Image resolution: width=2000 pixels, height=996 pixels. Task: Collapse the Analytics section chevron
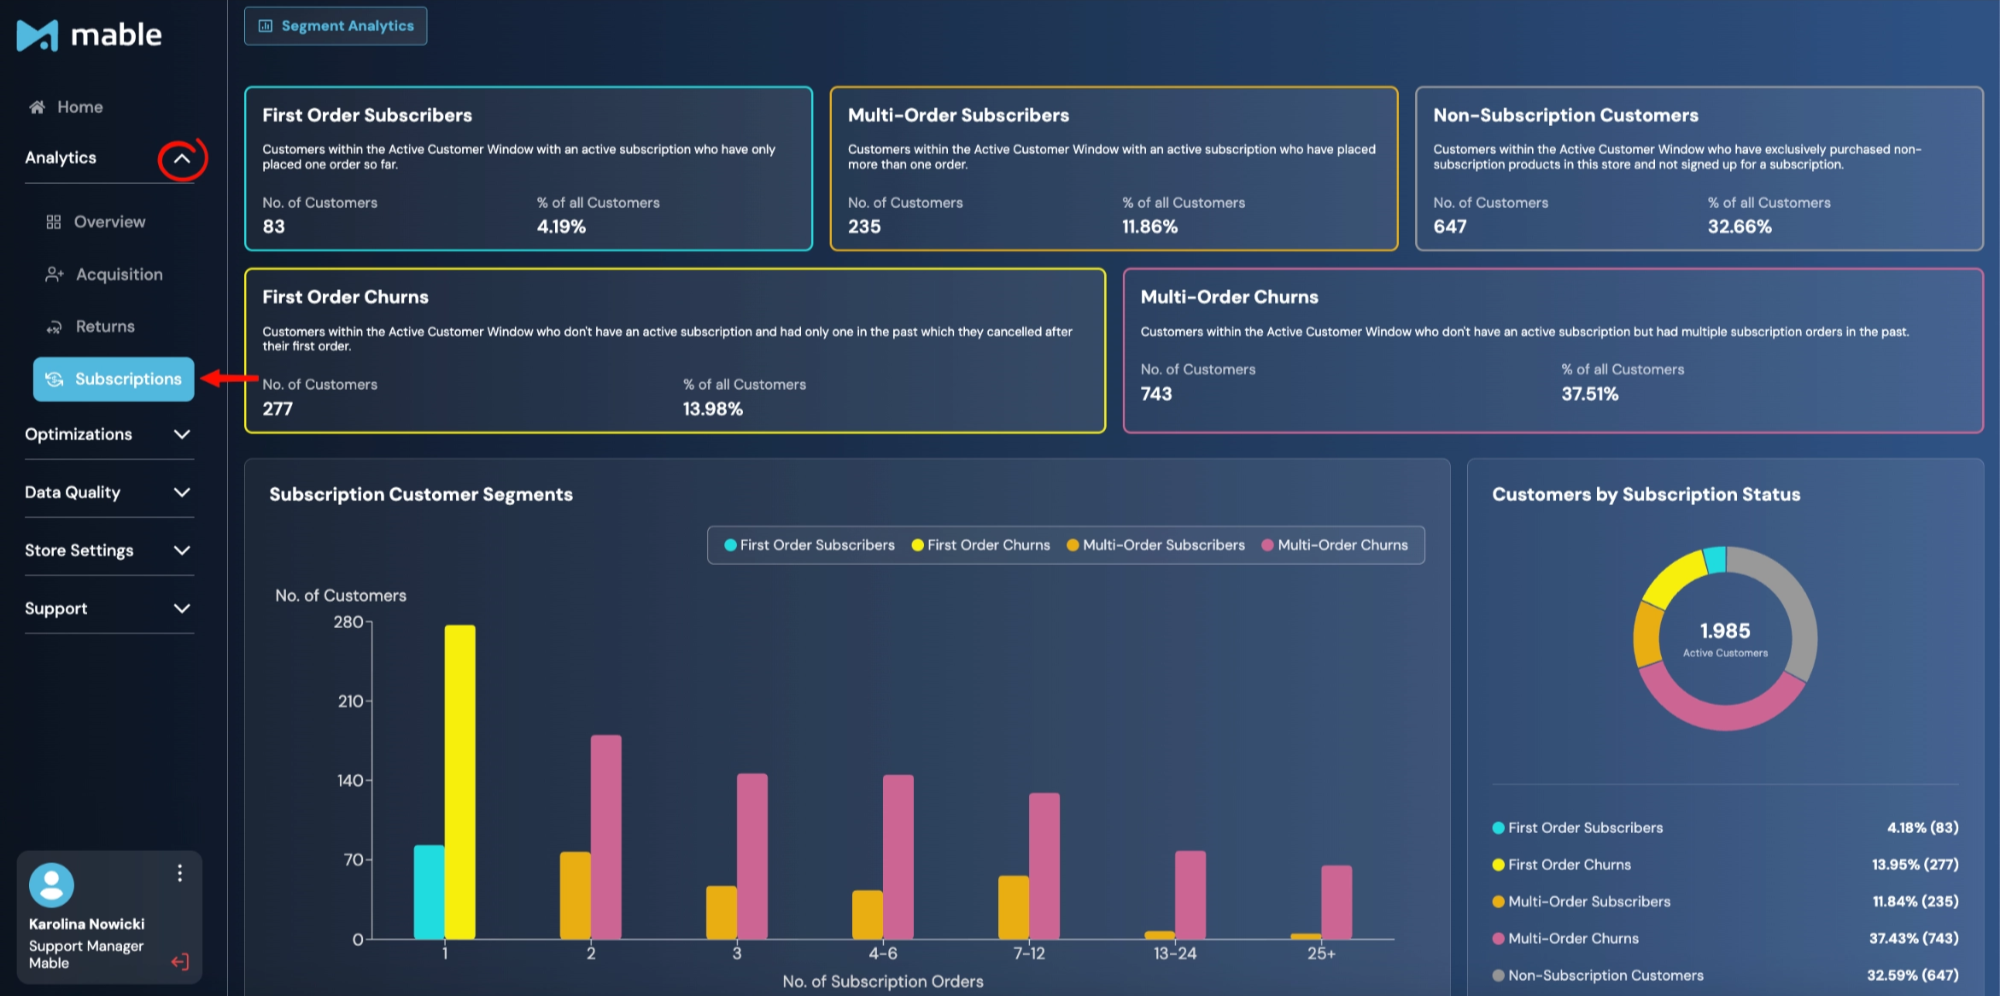pos(182,158)
